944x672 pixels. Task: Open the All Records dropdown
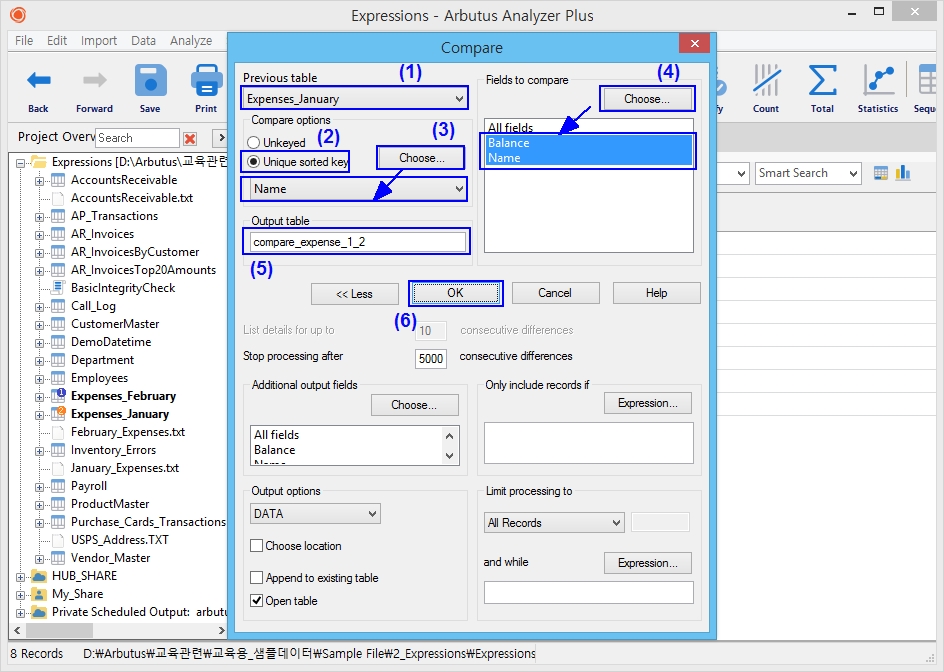[554, 523]
